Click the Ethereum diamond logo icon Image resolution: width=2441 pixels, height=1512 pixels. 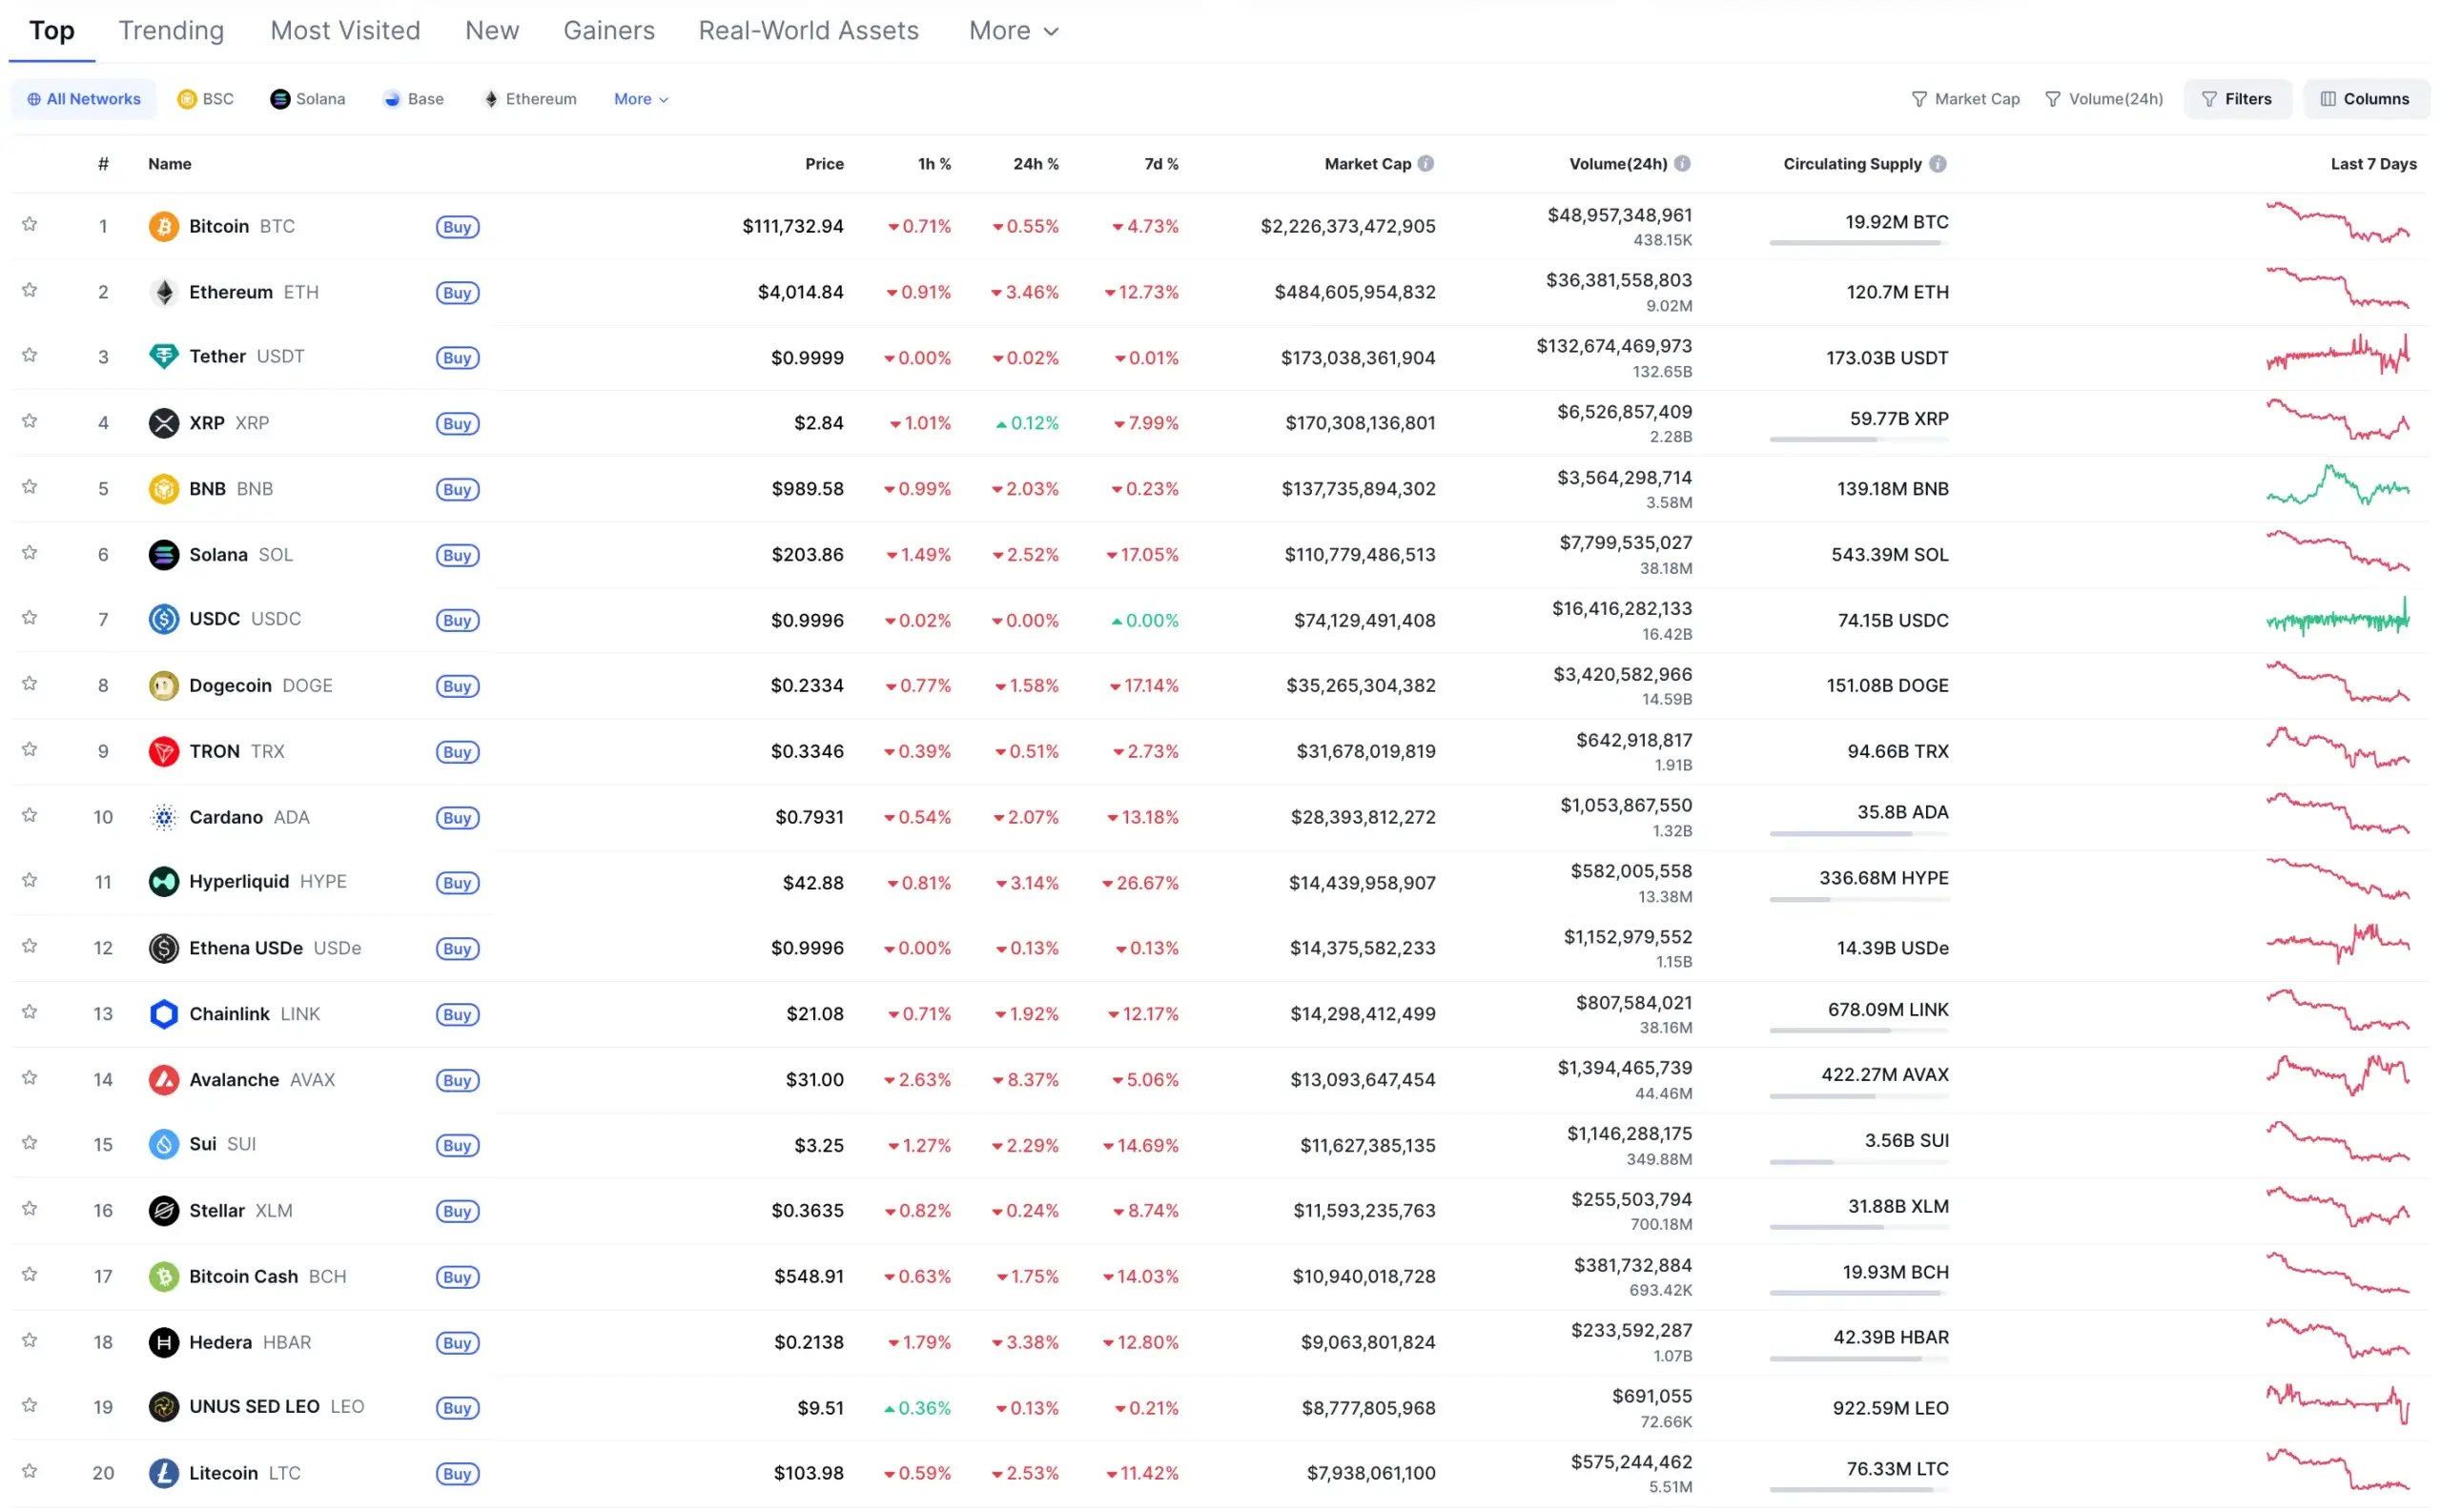tap(163, 292)
